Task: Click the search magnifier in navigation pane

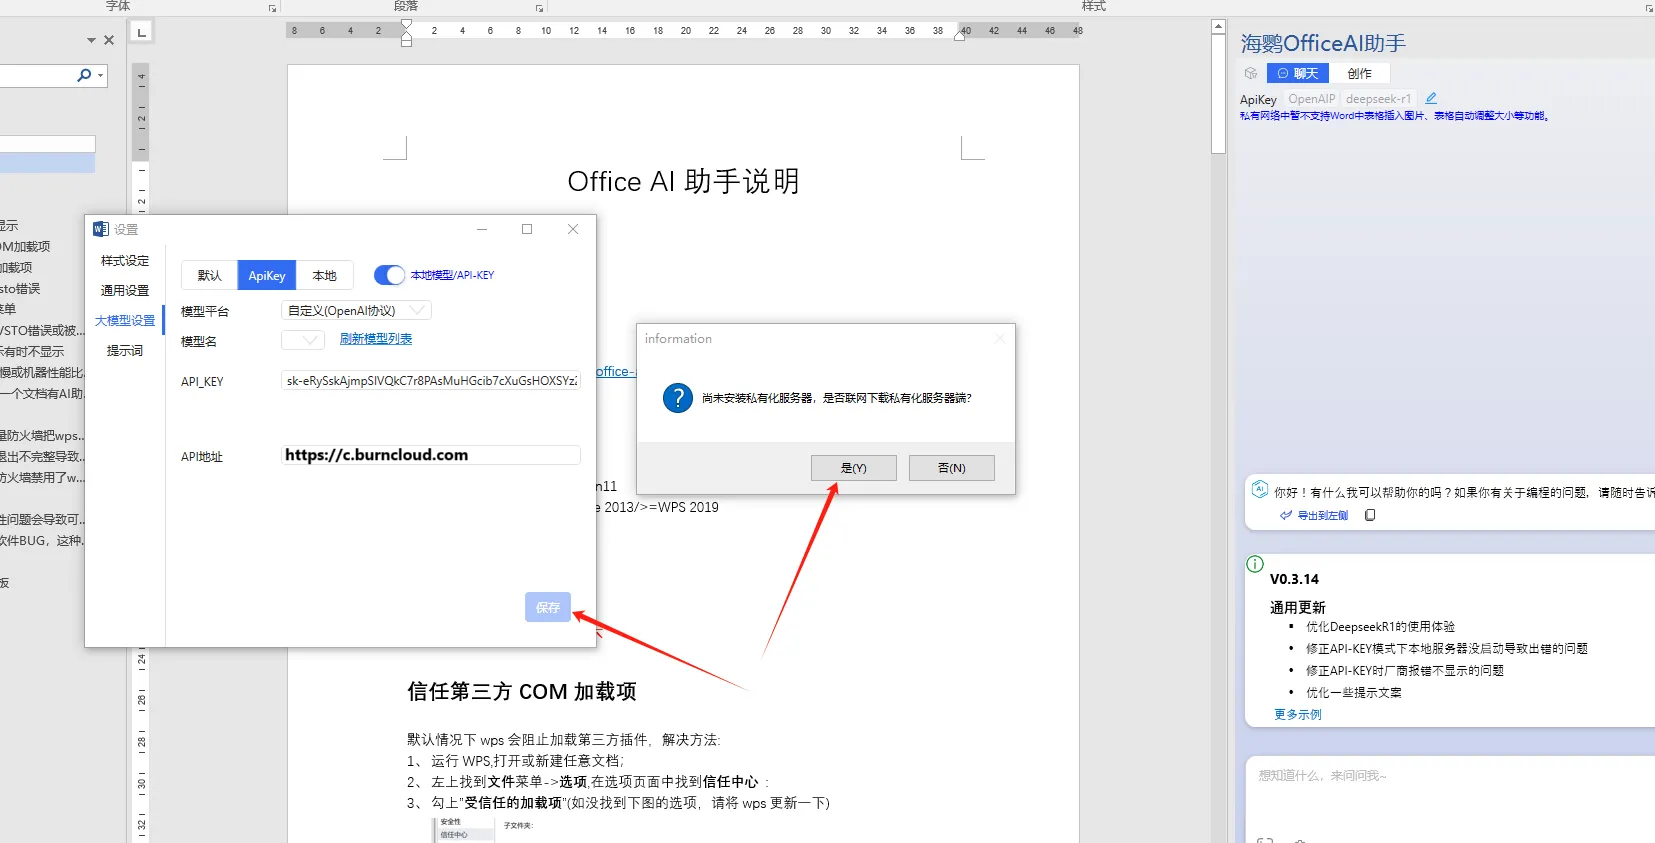Action: click(84, 75)
